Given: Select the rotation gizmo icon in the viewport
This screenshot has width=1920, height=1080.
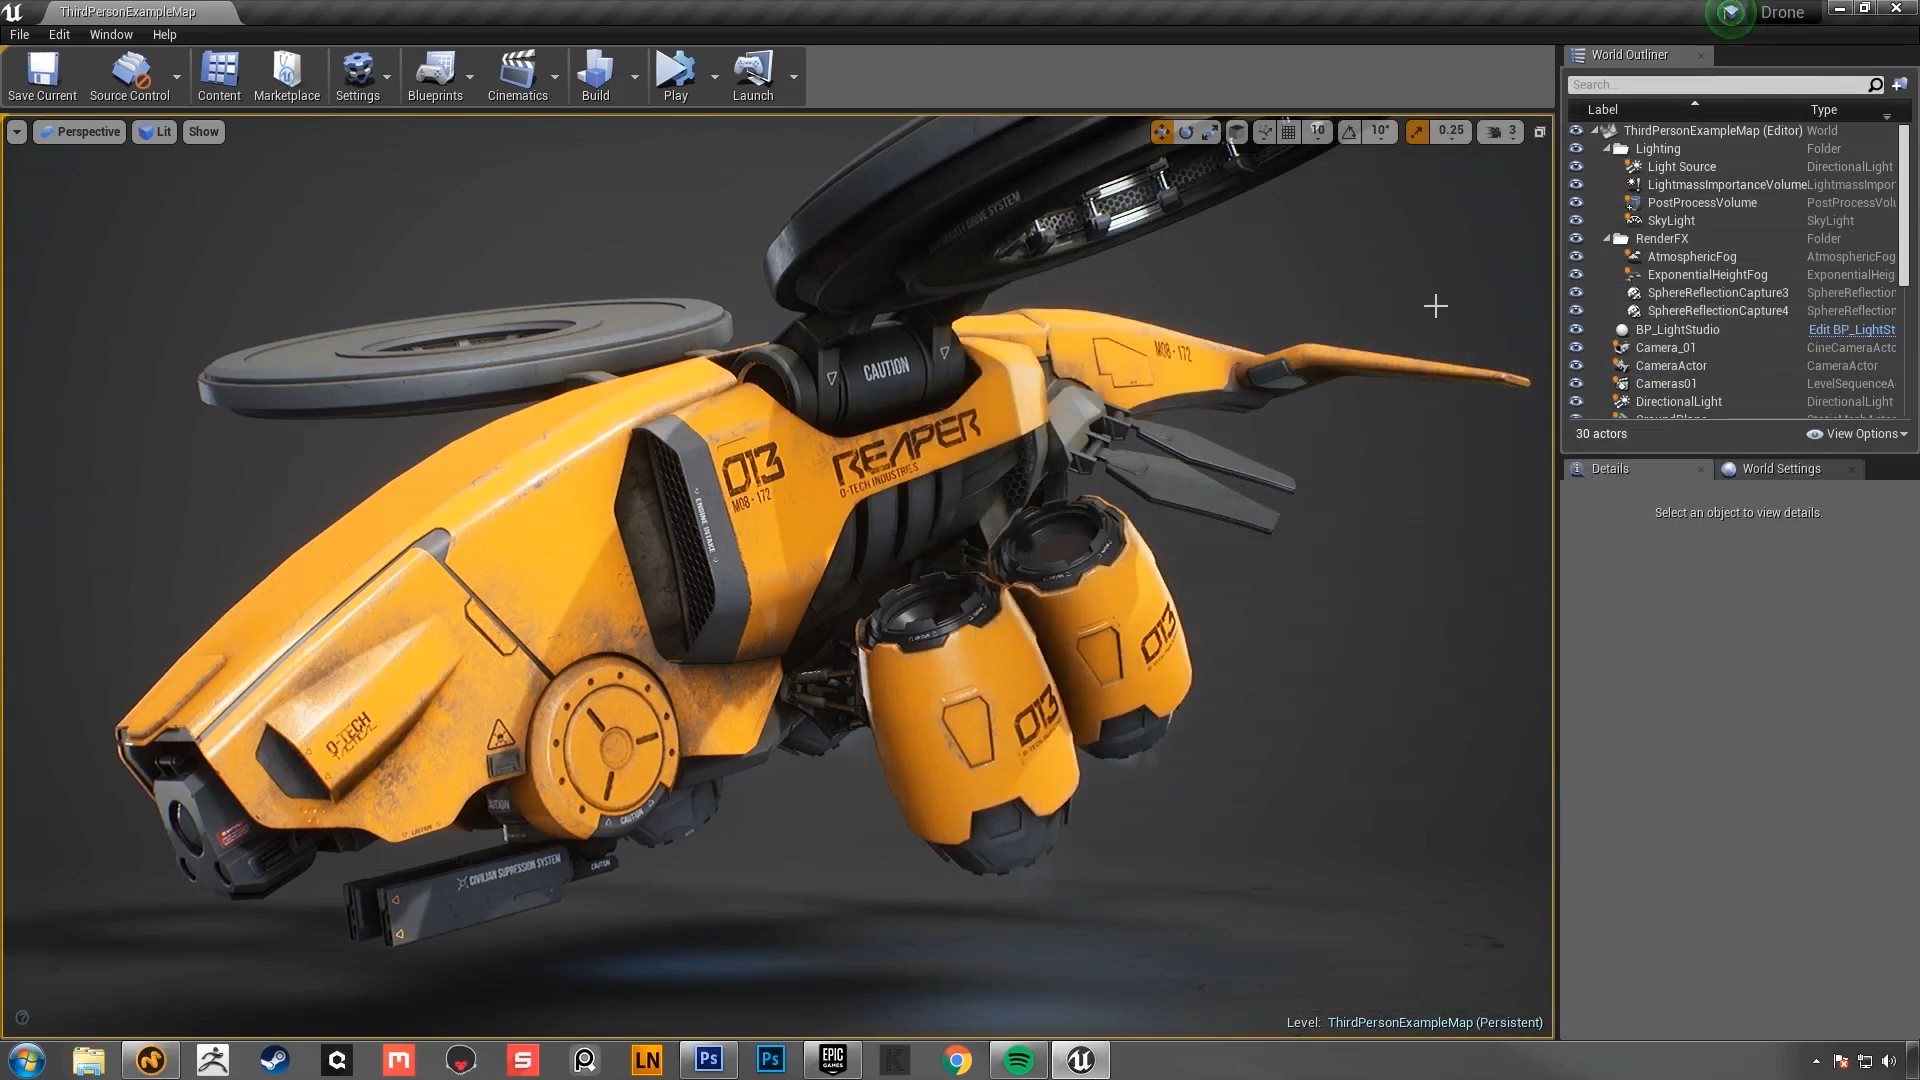Looking at the screenshot, I should pos(1187,131).
